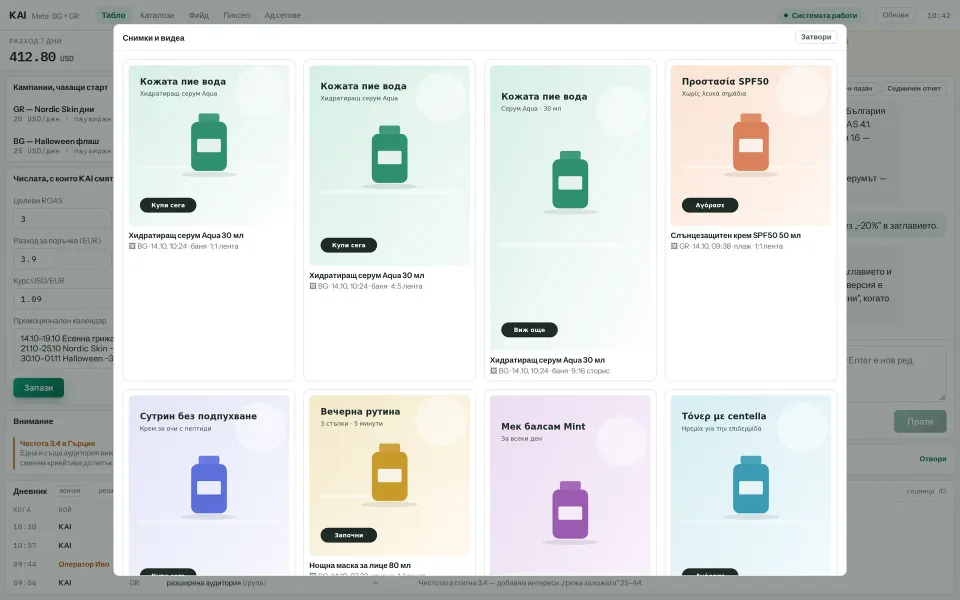Screen dimensions: 960x600
Task: Click the Αγόρασε pill in the SPF50 creative
Action: click(710, 205)
